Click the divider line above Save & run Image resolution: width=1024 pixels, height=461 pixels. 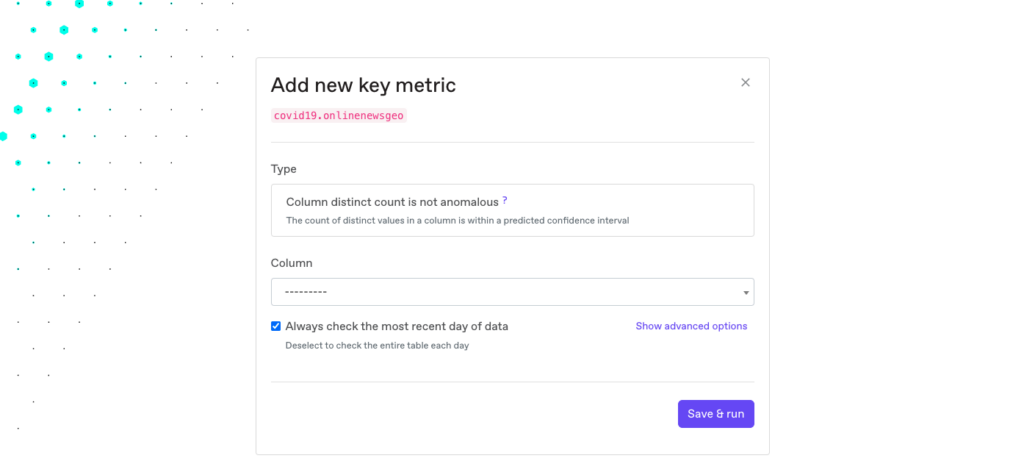click(512, 381)
